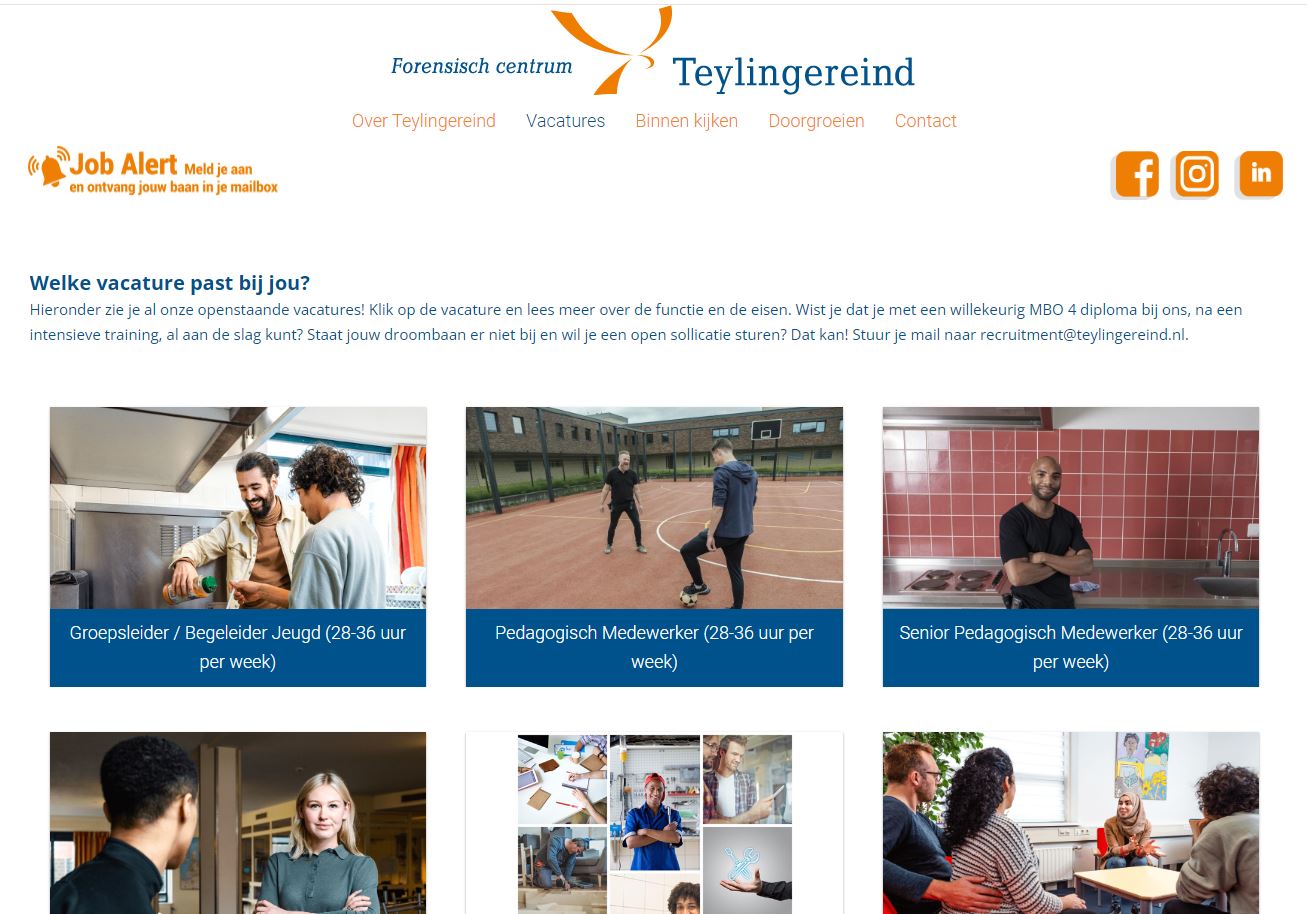The height and width of the screenshot is (914, 1307).
Task: Open the football court photo thumbnail
Action: (654, 508)
